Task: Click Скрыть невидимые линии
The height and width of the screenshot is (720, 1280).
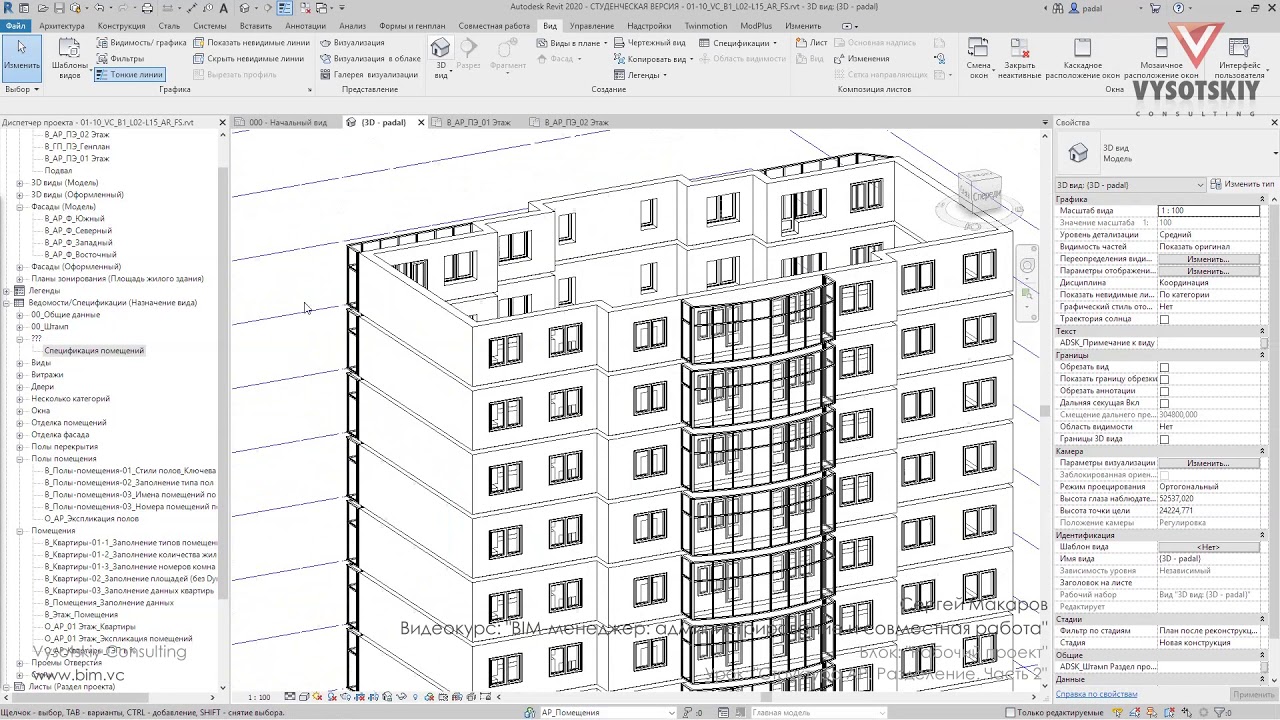Action: pyautogui.click(x=248, y=59)
